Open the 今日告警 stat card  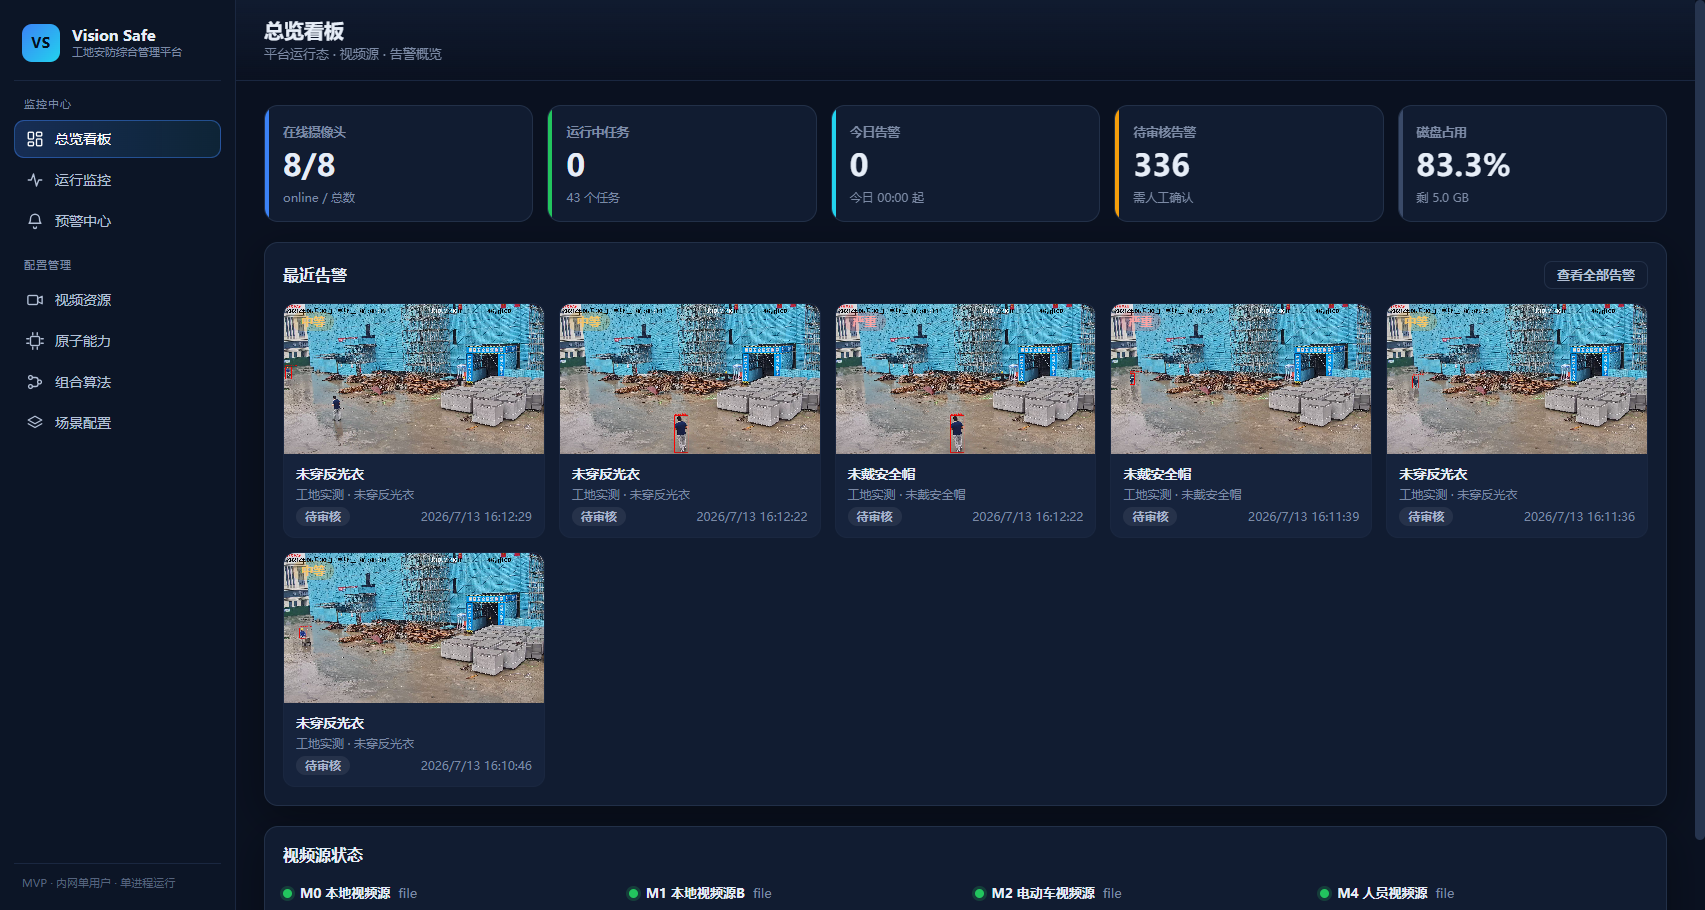[x=966, y=164]
